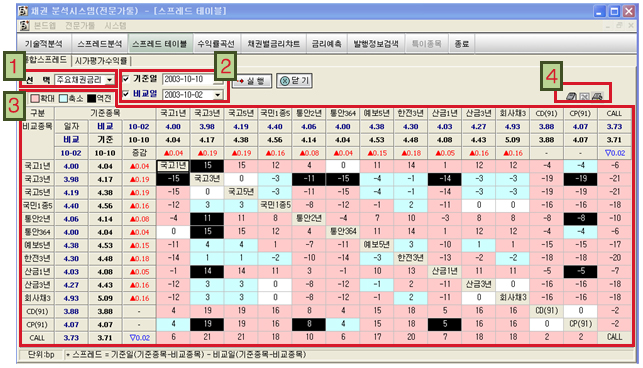Click the circular icon on 닫기 button
The height and width of the screenshot is (368, 643).
[285, 81]
